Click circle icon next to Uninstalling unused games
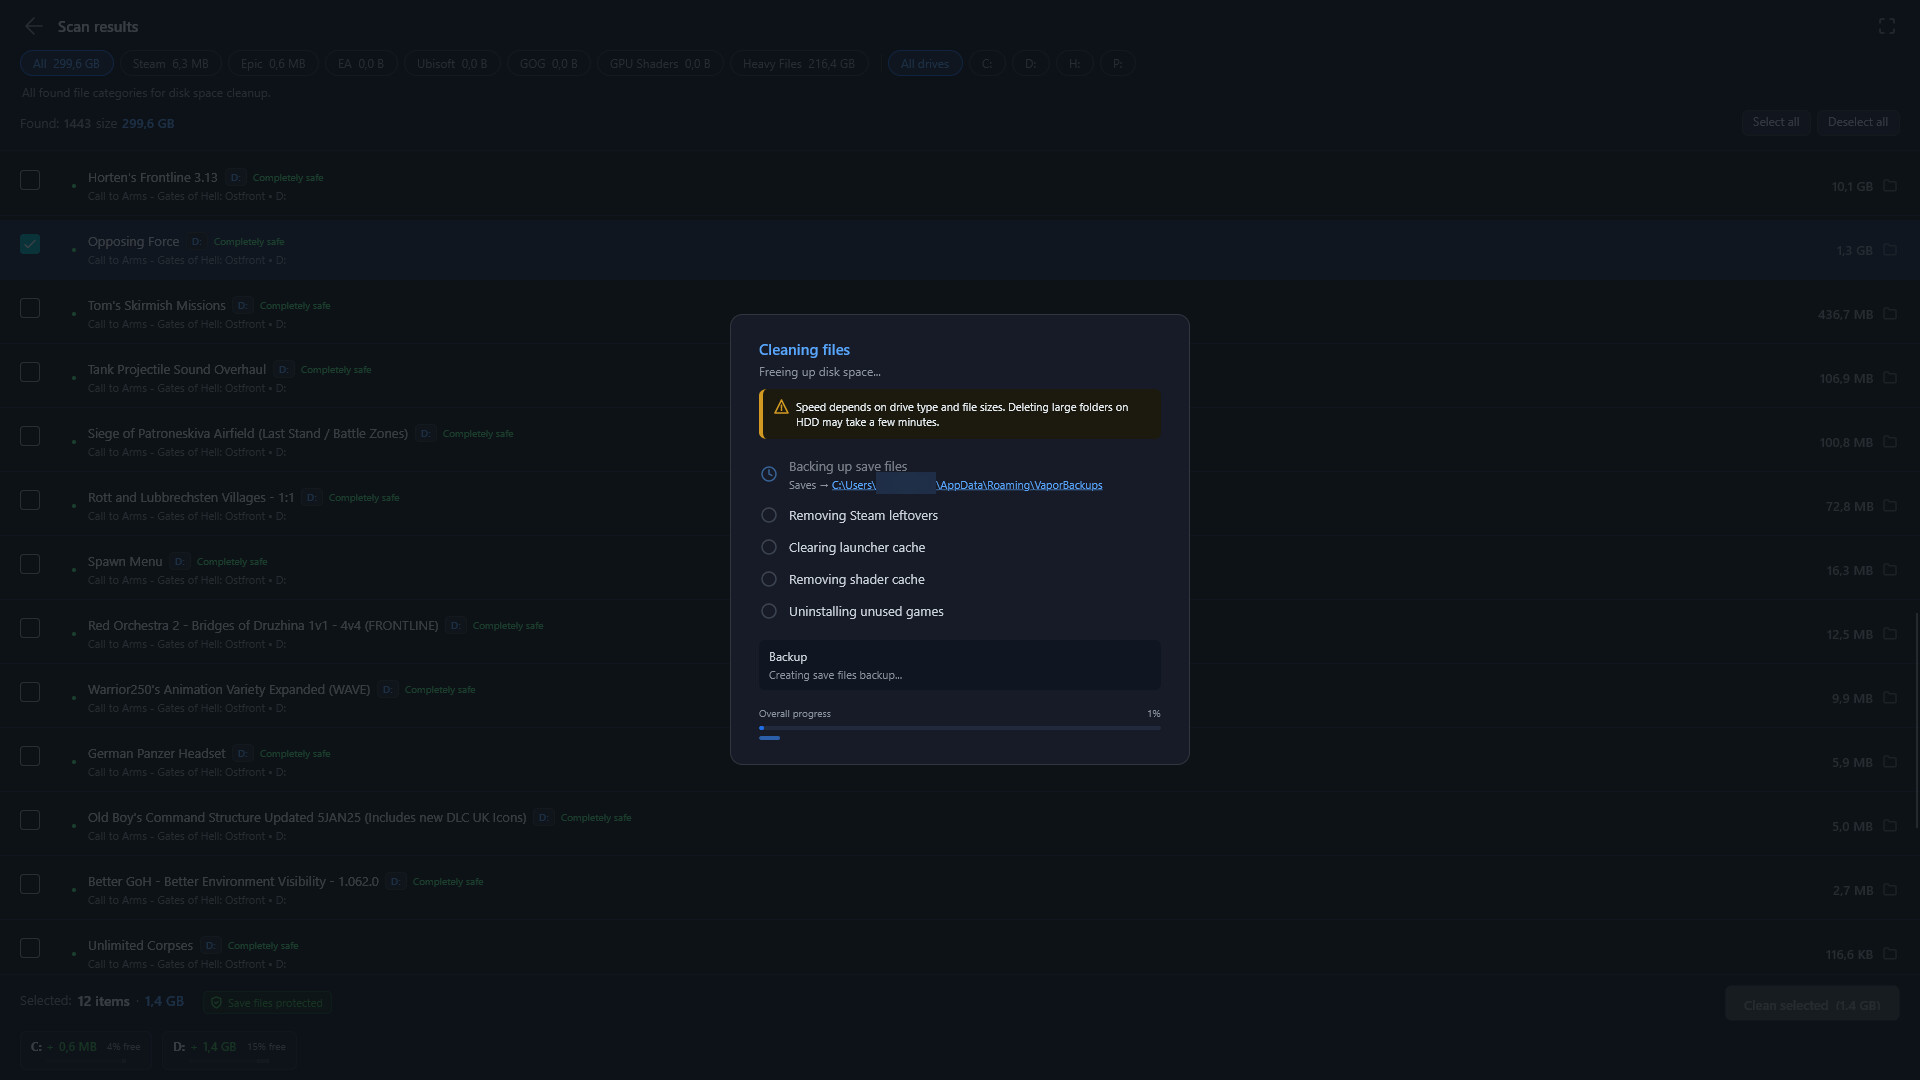This screenshot has width=1920, height=1080. (769, 611)
